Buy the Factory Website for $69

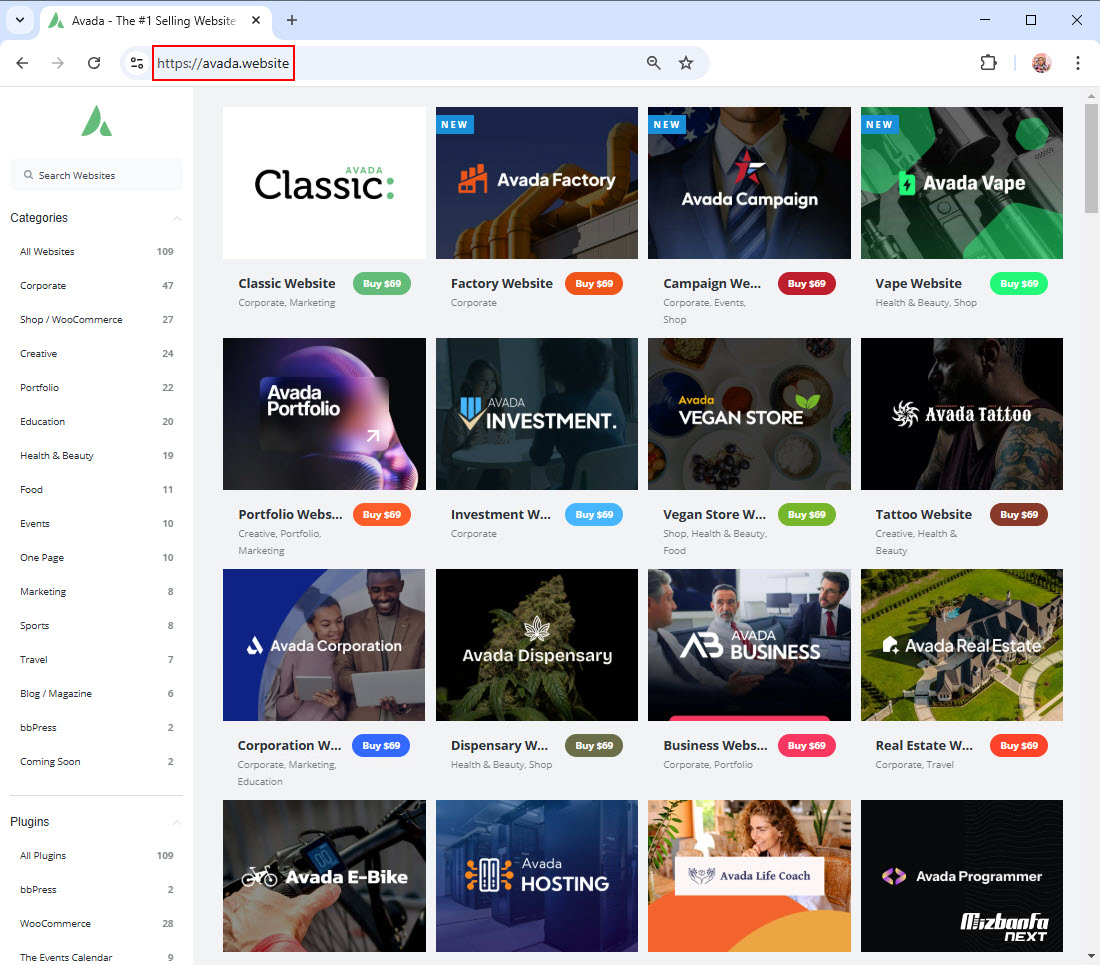(x=594, y=283)
